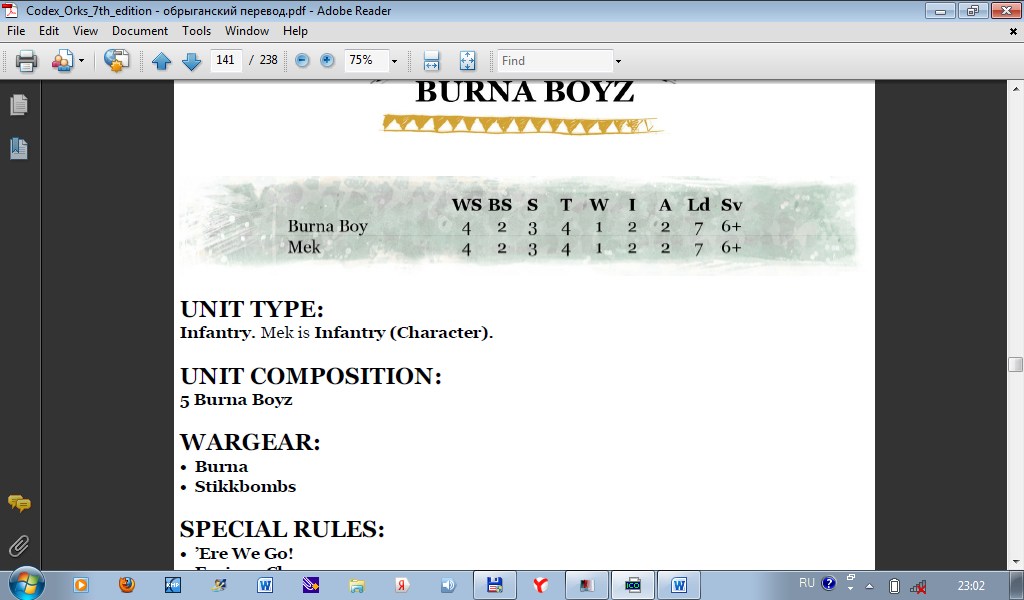Click the scrollbar up arrow
The width and height of the screenshot is (1024, 600).
[1015, 88]
